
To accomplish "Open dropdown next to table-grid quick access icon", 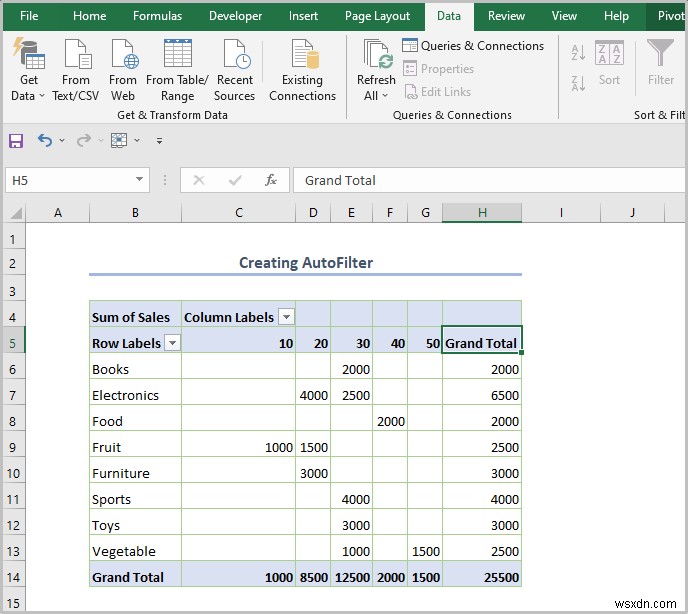I will tap(137, 140).
